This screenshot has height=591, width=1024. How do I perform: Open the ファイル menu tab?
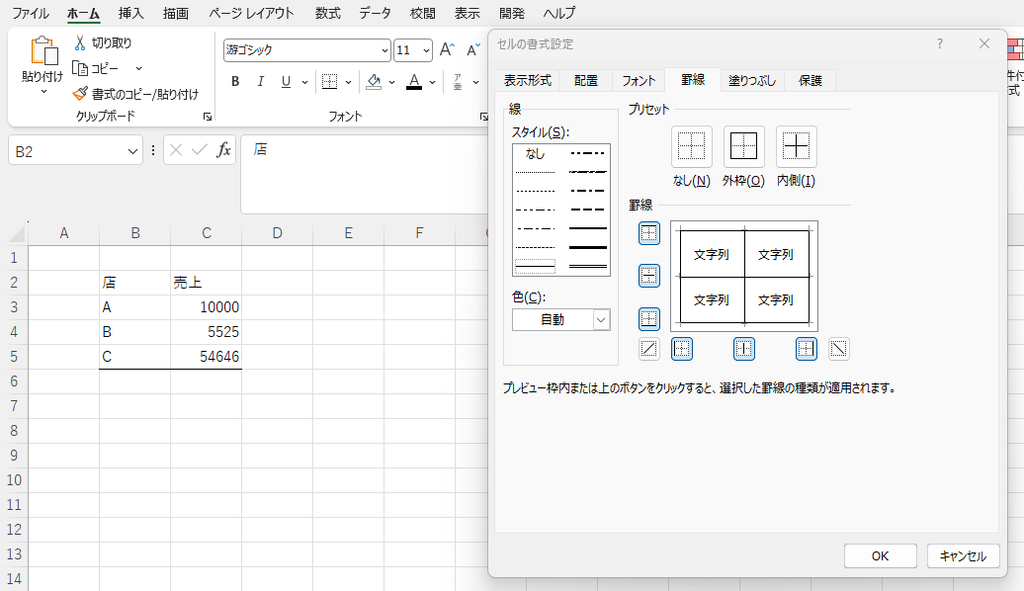tap(31, 13)
